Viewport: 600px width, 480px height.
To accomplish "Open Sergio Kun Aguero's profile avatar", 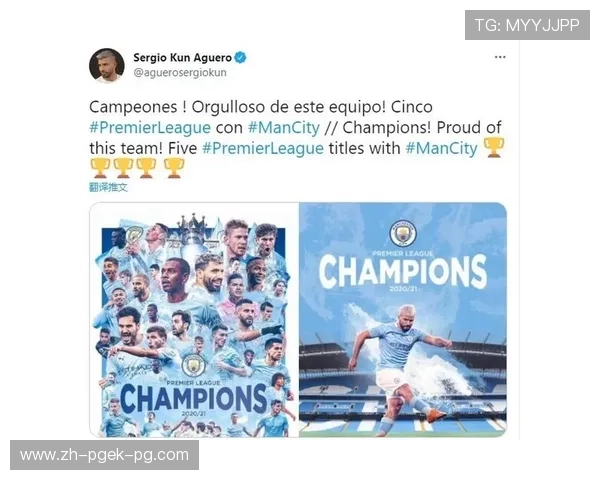I will [107, 65].
